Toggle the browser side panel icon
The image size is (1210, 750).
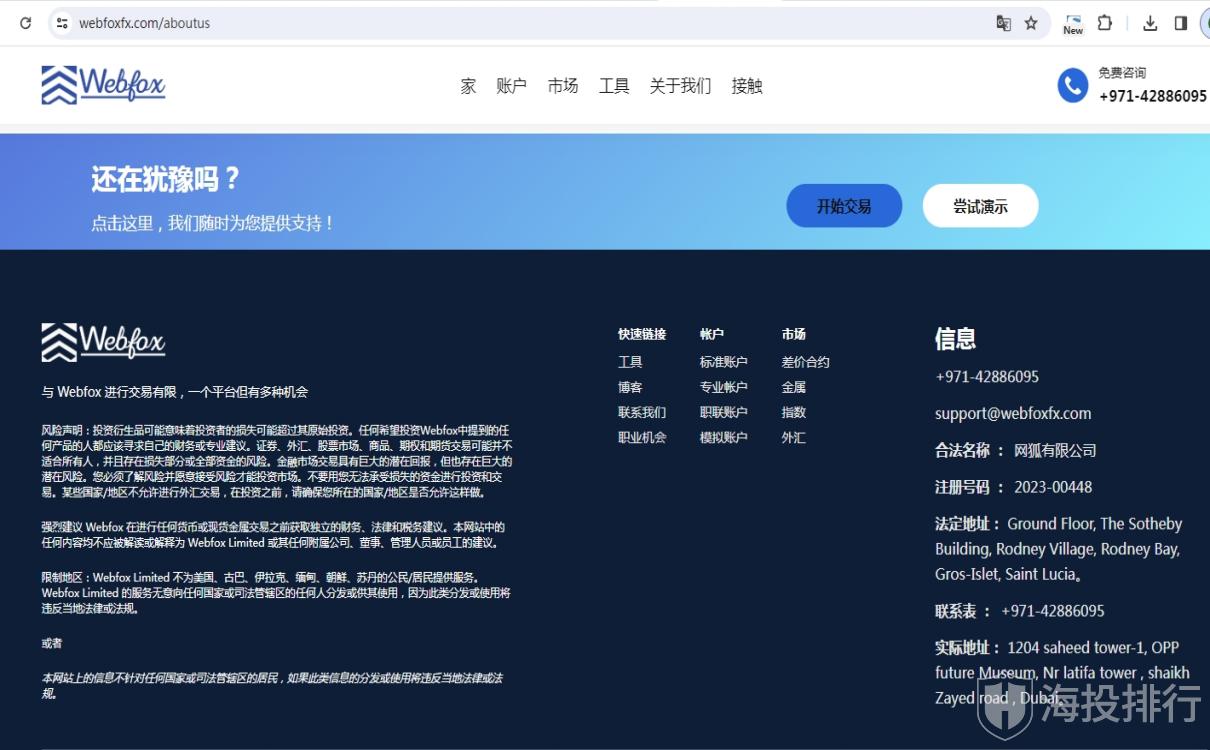pos(1181,23)
